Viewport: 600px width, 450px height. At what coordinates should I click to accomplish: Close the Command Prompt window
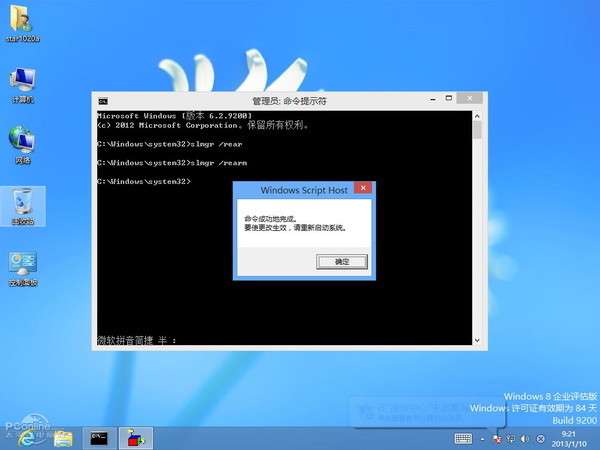point(470,98)
